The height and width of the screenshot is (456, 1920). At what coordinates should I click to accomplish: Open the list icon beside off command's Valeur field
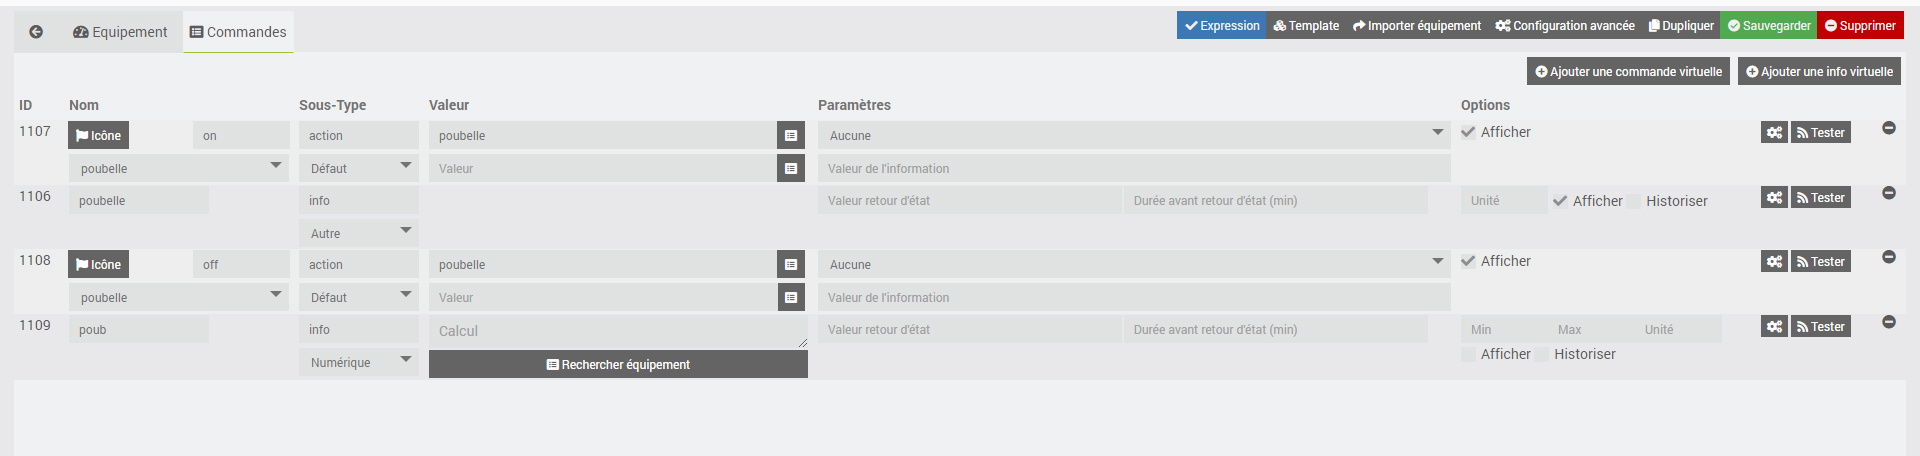coord(791,298)
